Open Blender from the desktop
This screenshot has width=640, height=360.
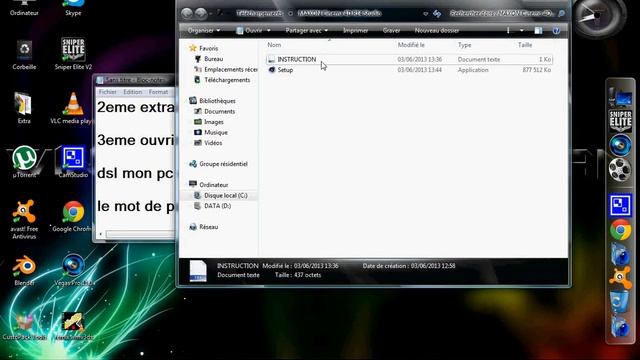tap(24, 270)
